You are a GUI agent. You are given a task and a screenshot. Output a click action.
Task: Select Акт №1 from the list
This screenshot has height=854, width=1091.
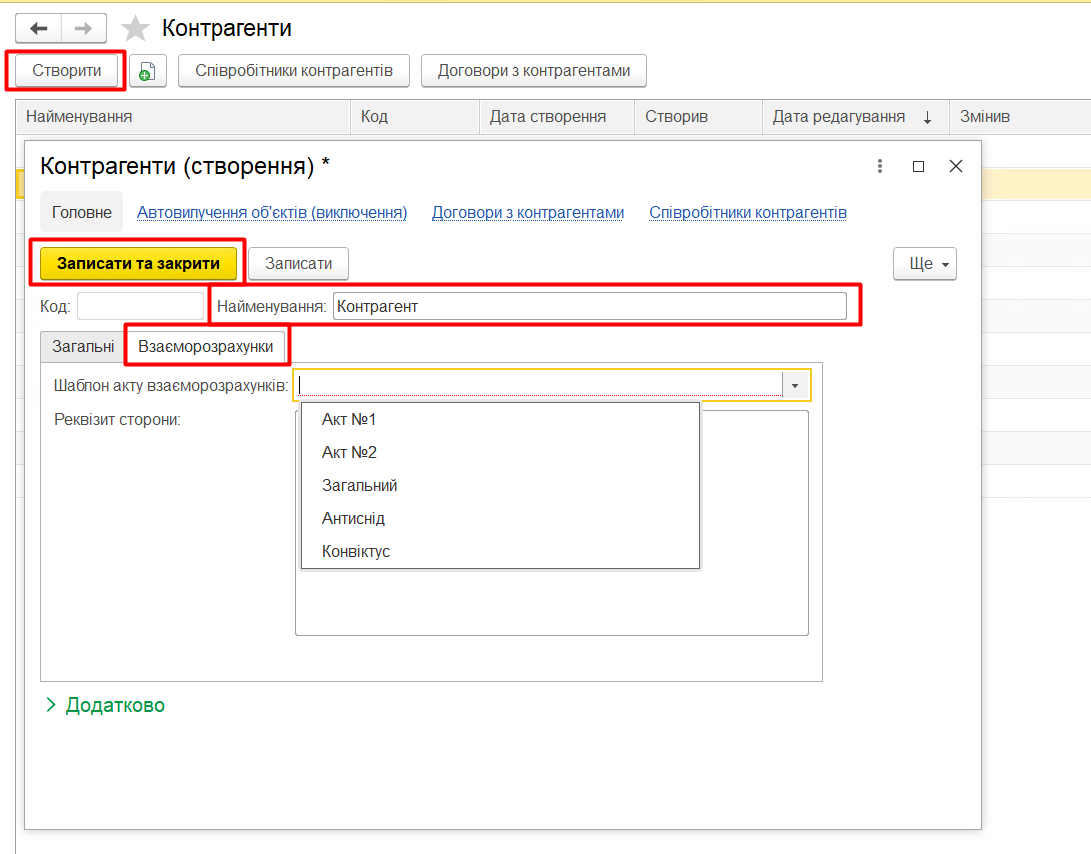pyautogui.click(x=349, y=419)
